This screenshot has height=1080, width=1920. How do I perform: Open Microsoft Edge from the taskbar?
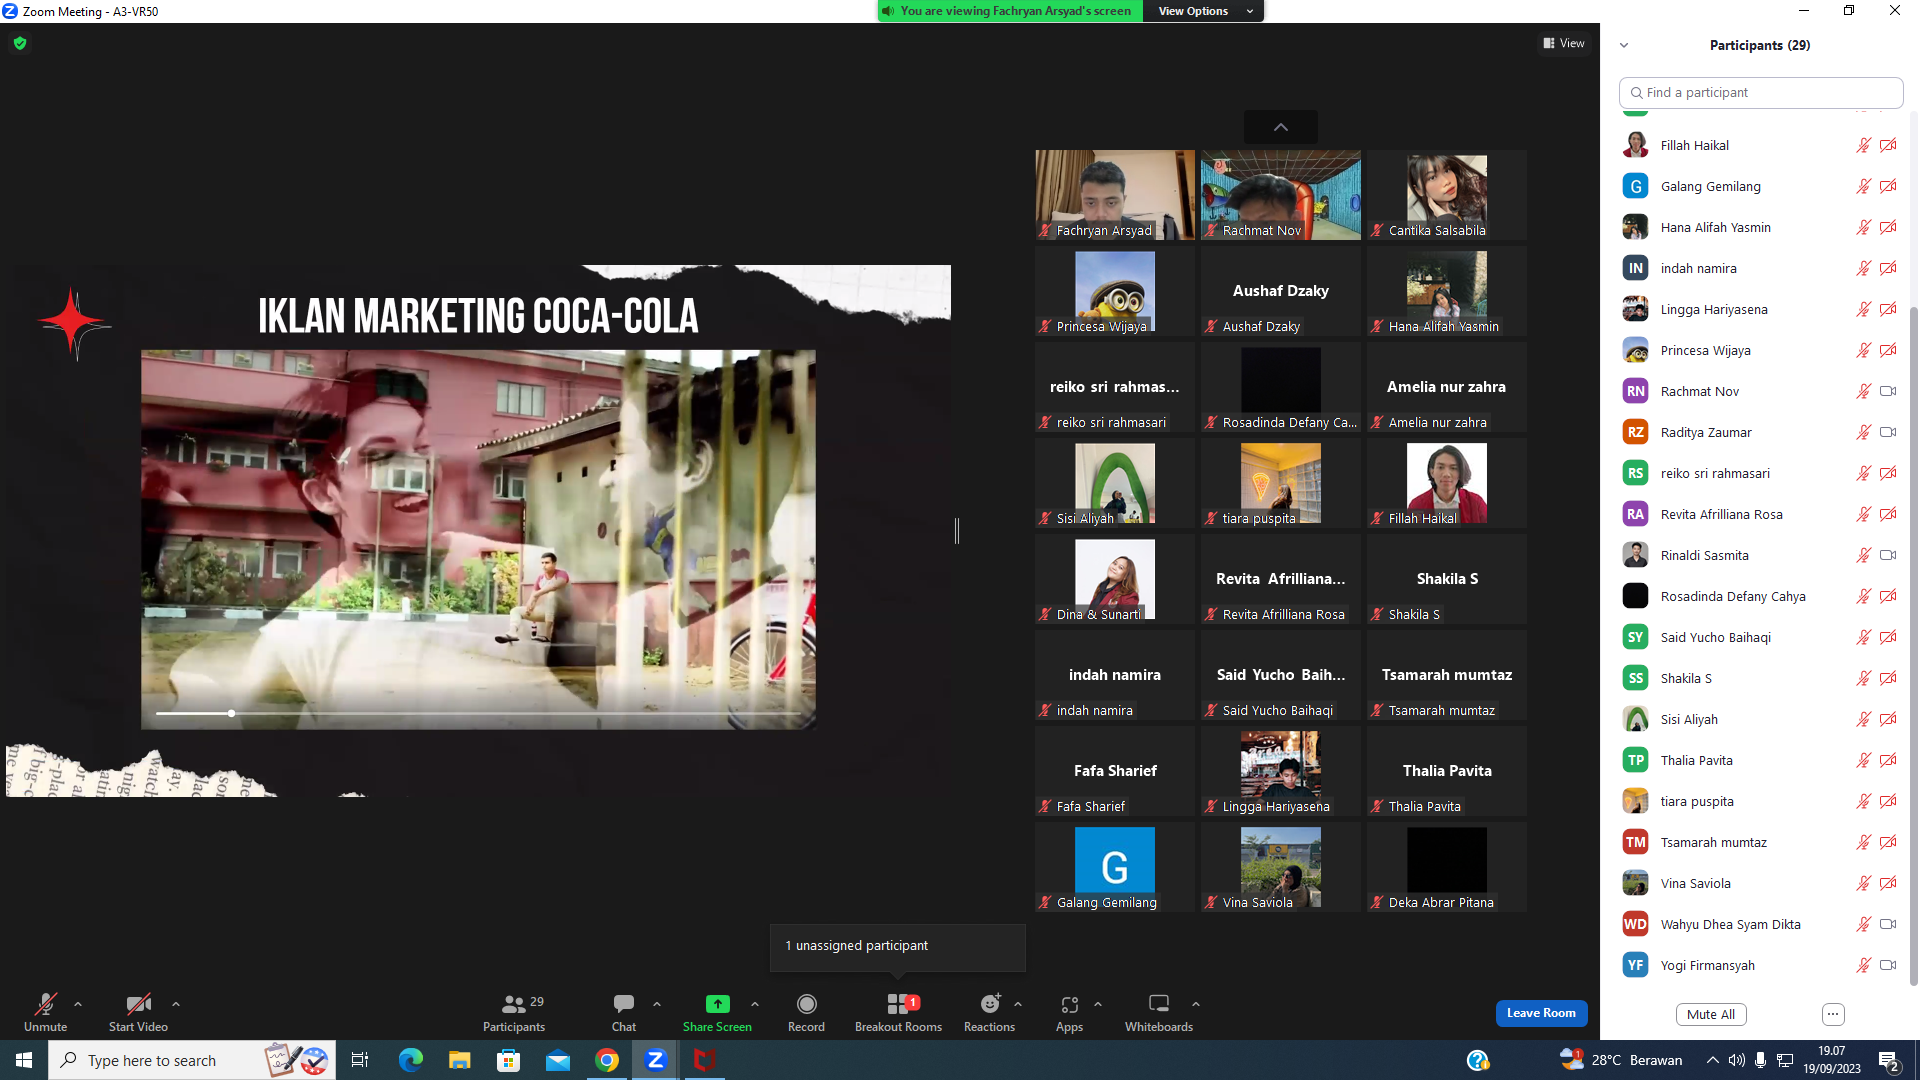coord(411,1060)
